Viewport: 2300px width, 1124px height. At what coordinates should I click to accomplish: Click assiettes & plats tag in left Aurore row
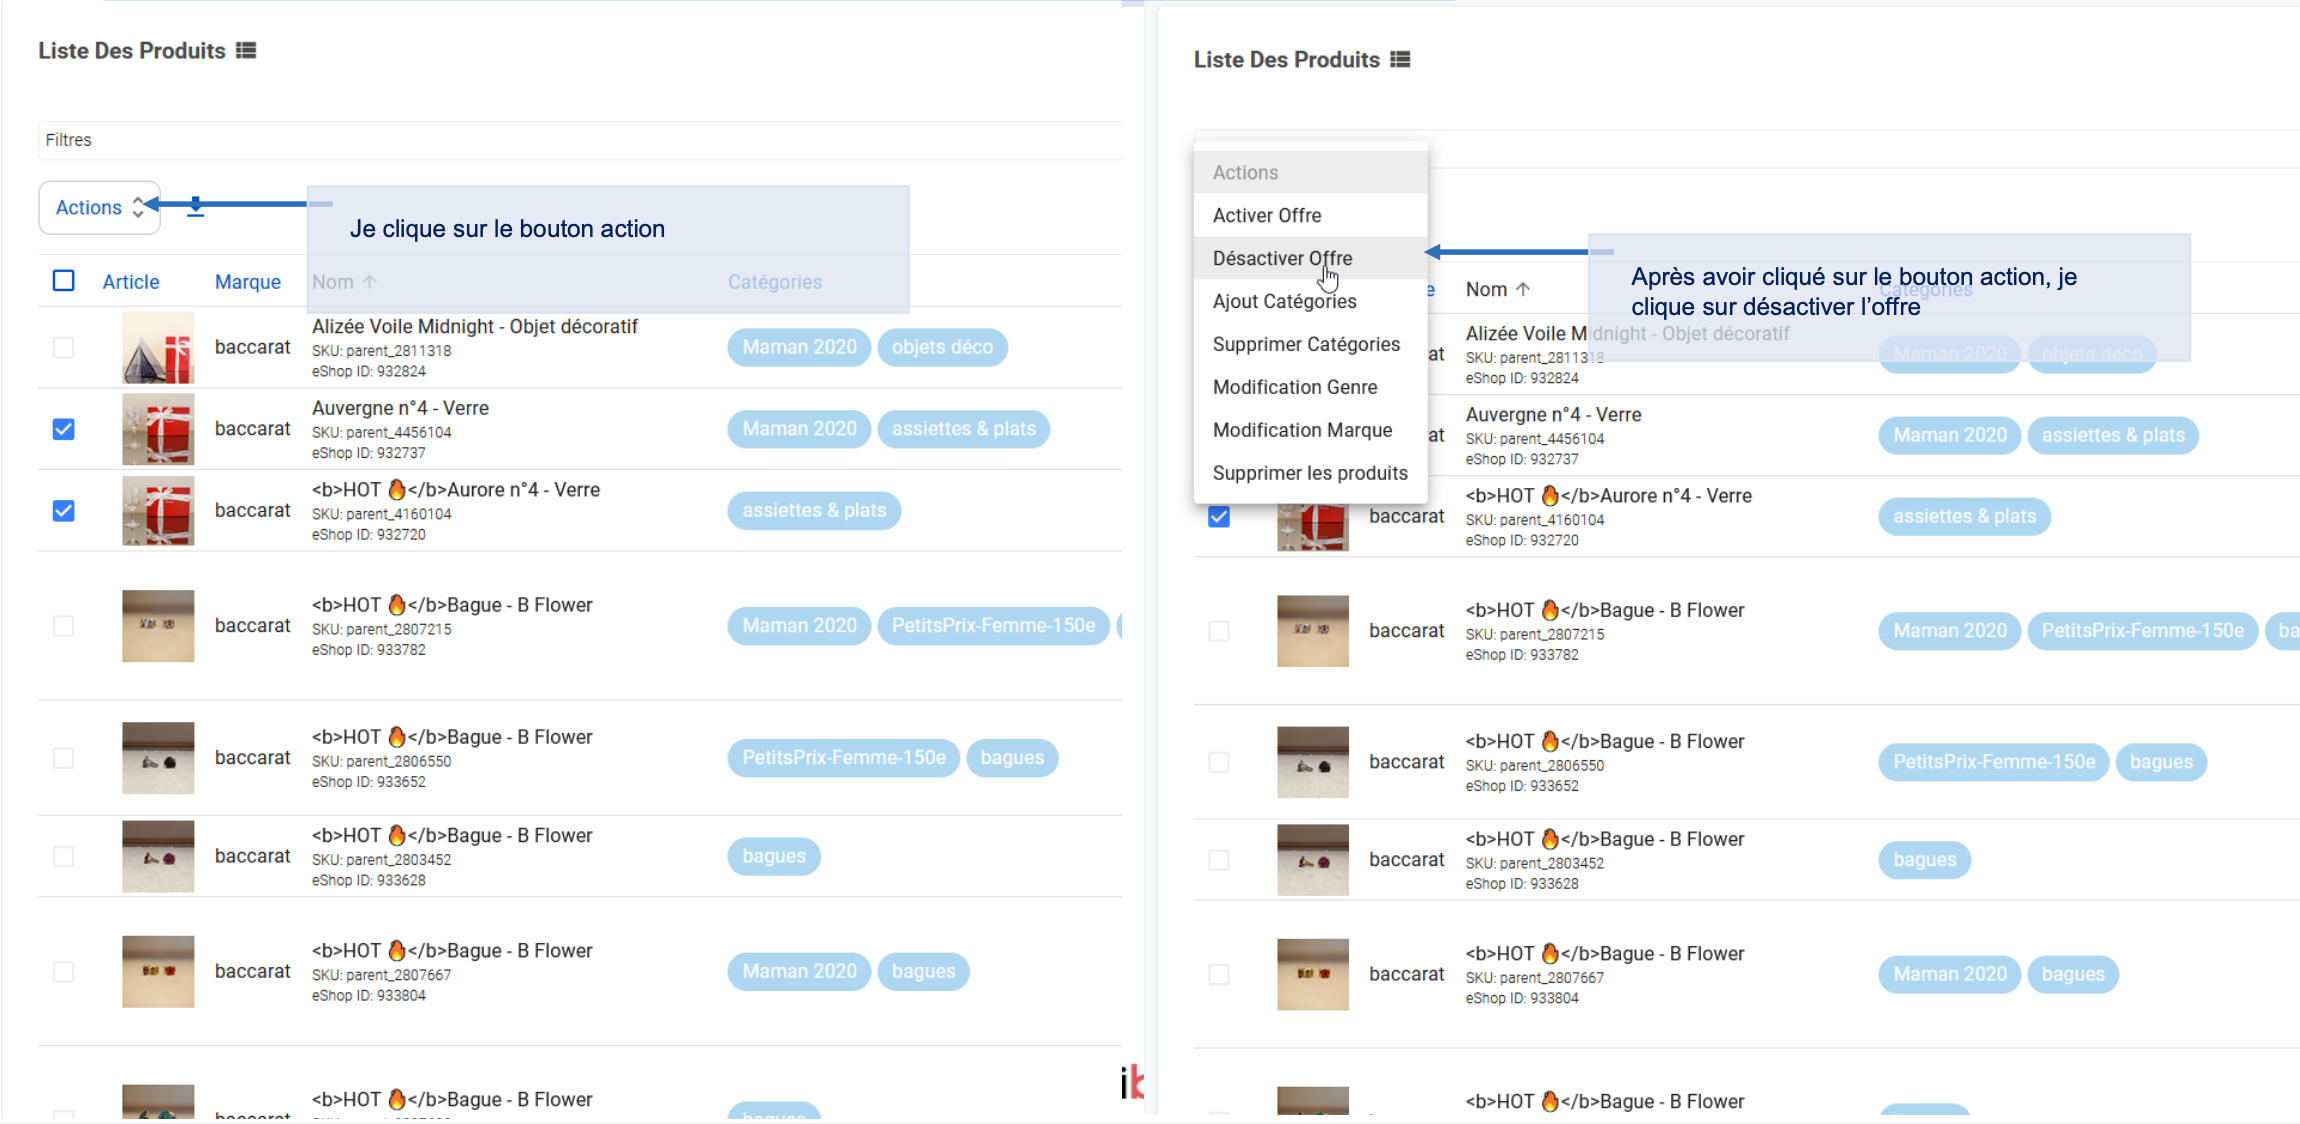tap(814, 511)
